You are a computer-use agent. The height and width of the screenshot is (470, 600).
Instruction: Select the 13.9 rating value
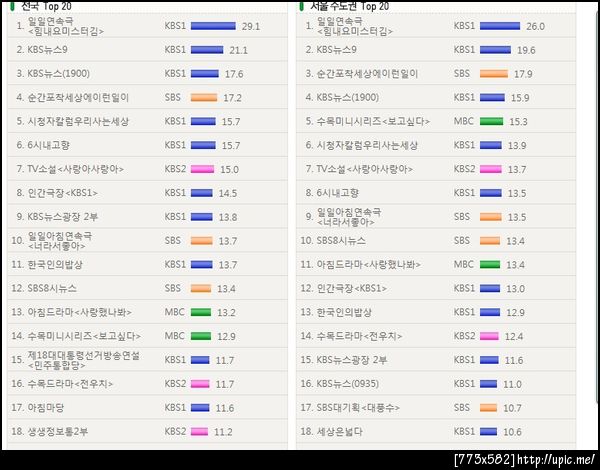point(517,145)
